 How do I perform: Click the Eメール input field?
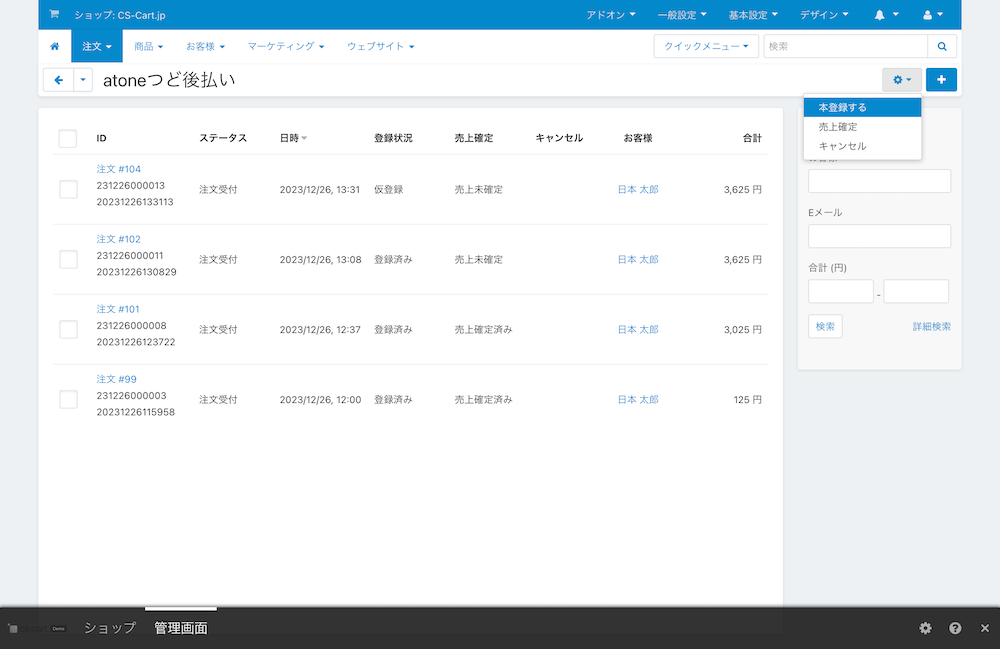click(x=879, y=236)
